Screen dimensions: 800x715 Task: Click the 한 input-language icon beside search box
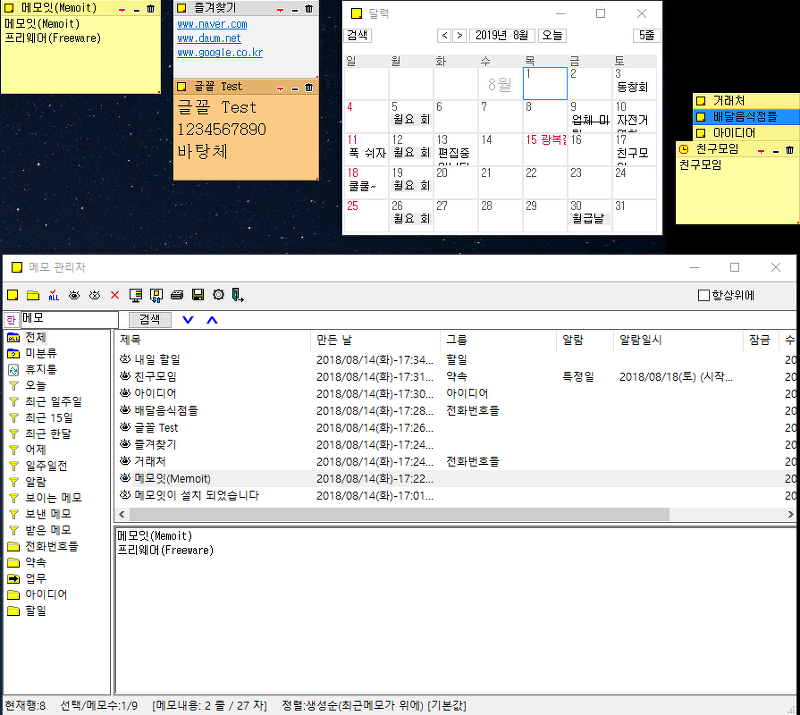pos(11,320)
